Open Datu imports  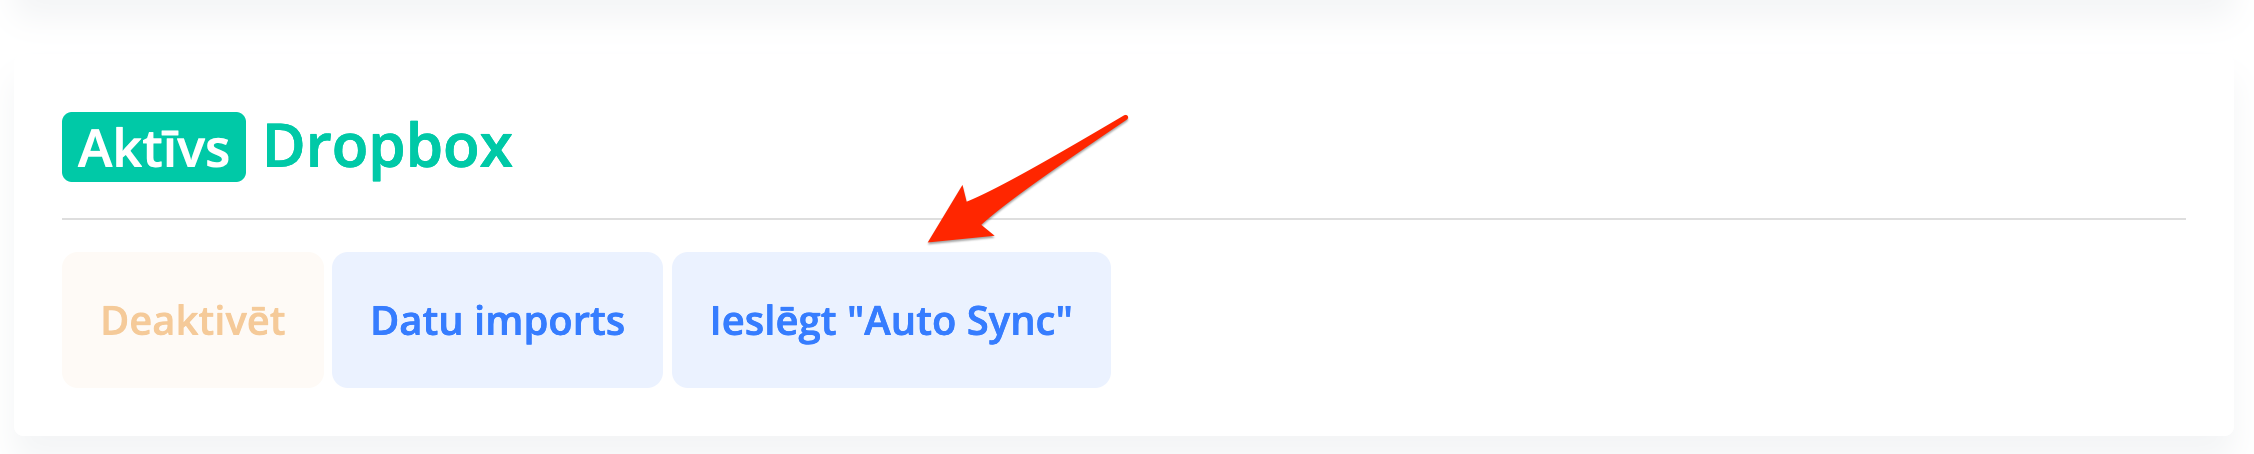coord(497,320)
